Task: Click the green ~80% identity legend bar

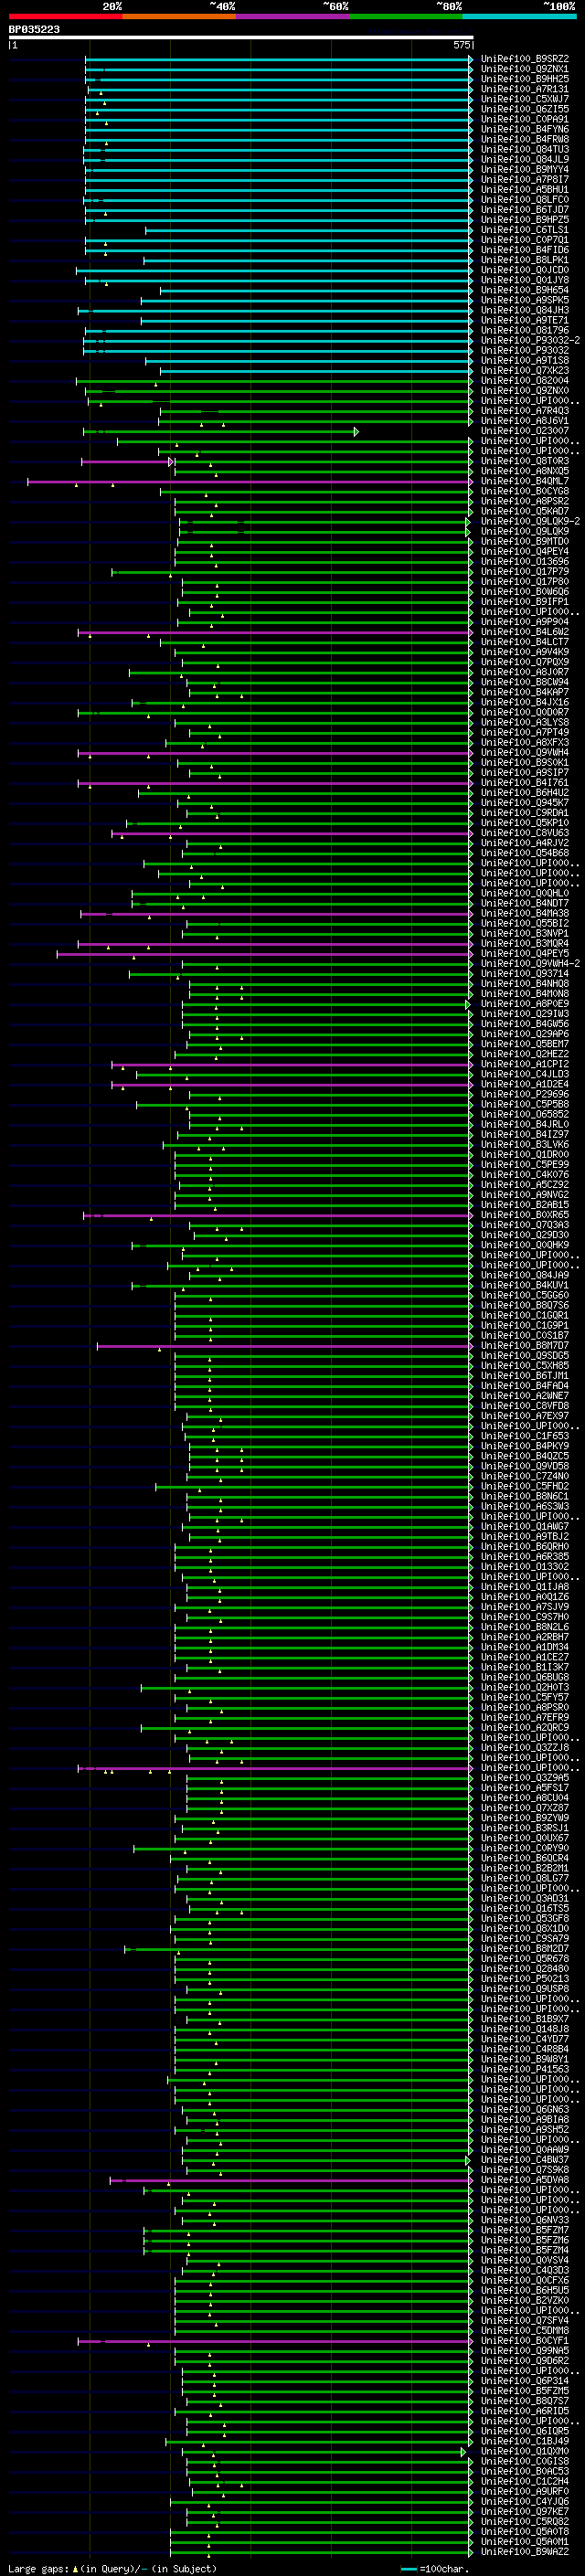Action: coord(406,16)
